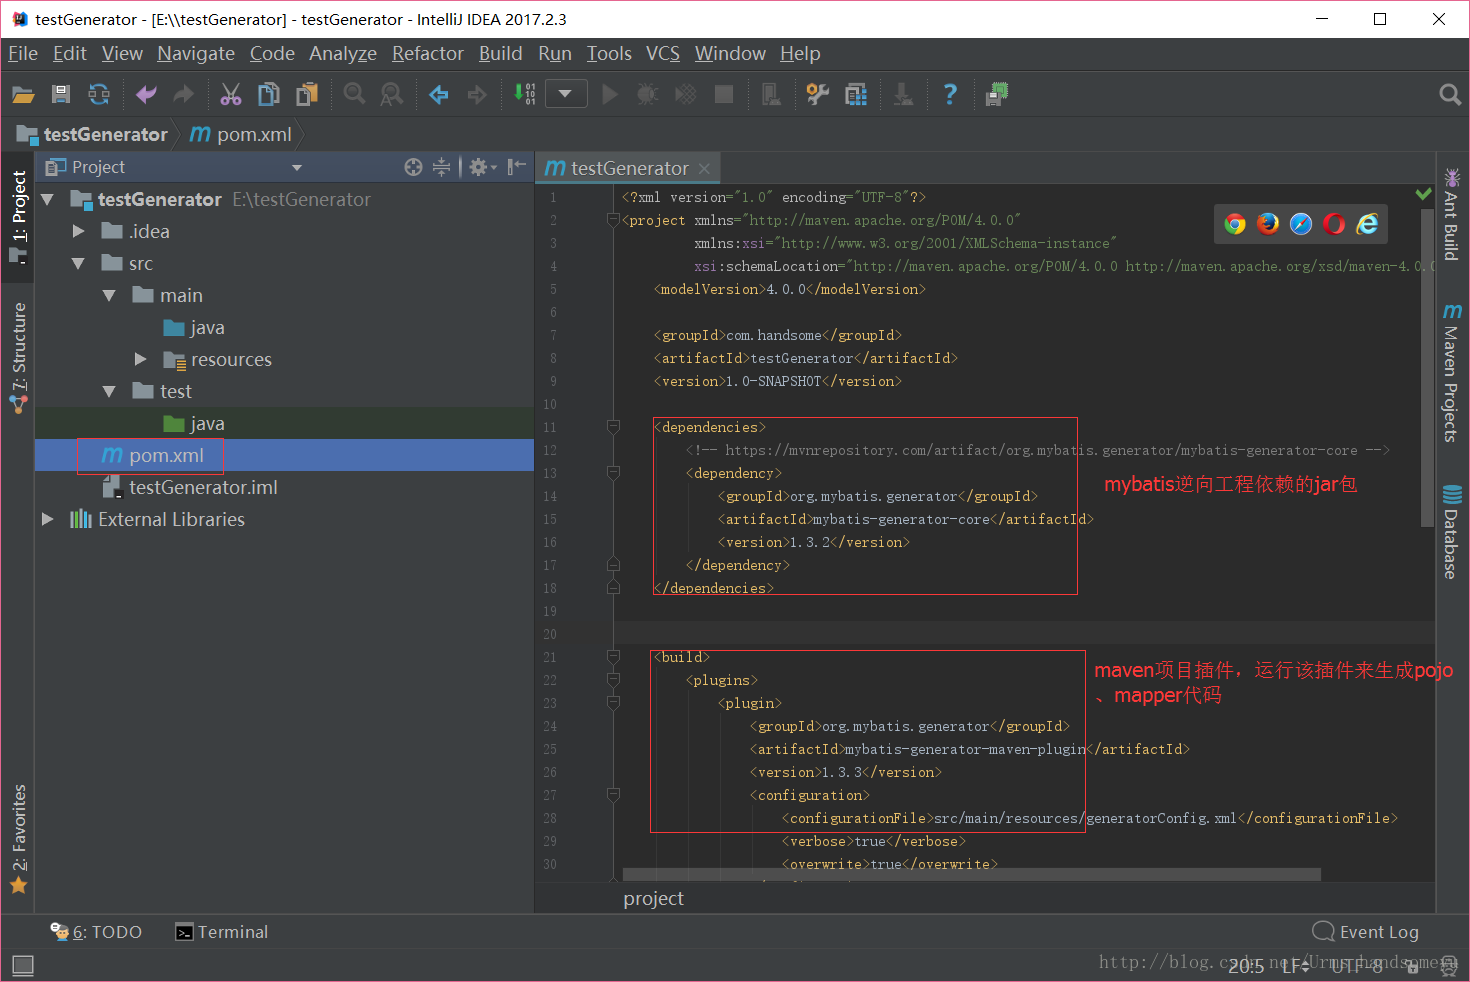
Task: Toggle the Terminal tool window
Action: coord(222,932)
